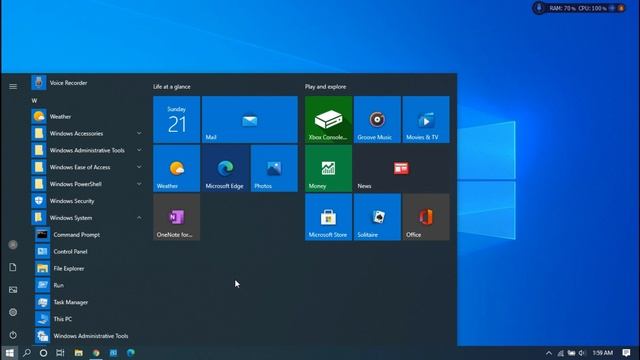Open the Movies & TV tile
Viewport: 640px width, 360px height.
coord(426,120)
